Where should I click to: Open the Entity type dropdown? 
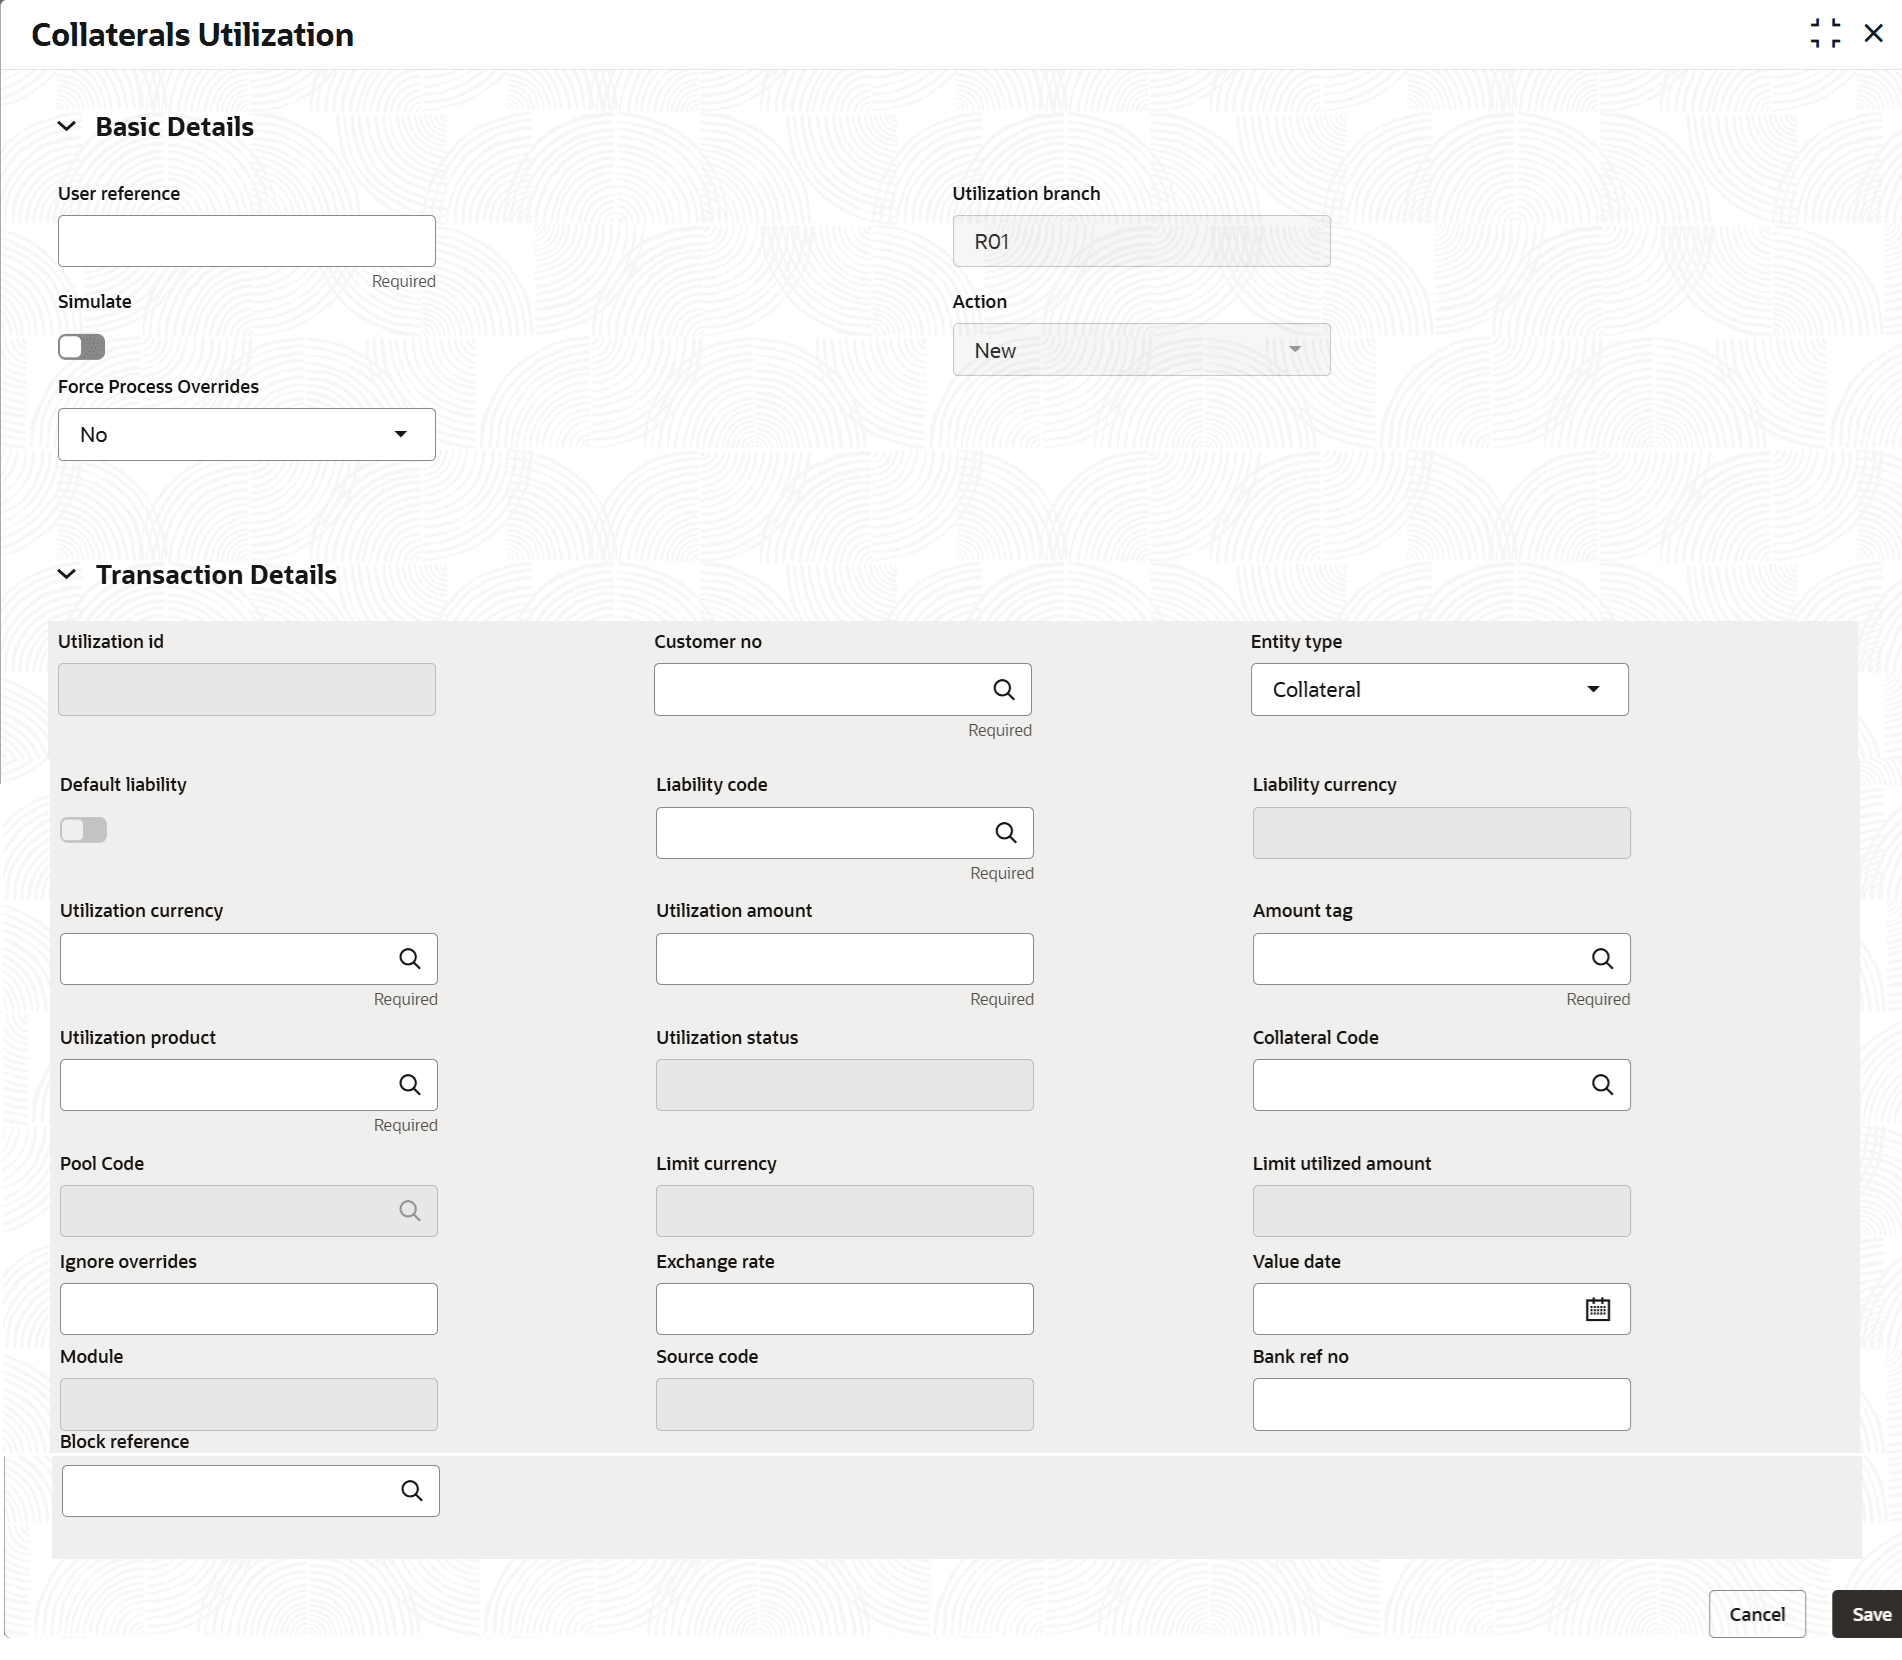click(1438, 689)
